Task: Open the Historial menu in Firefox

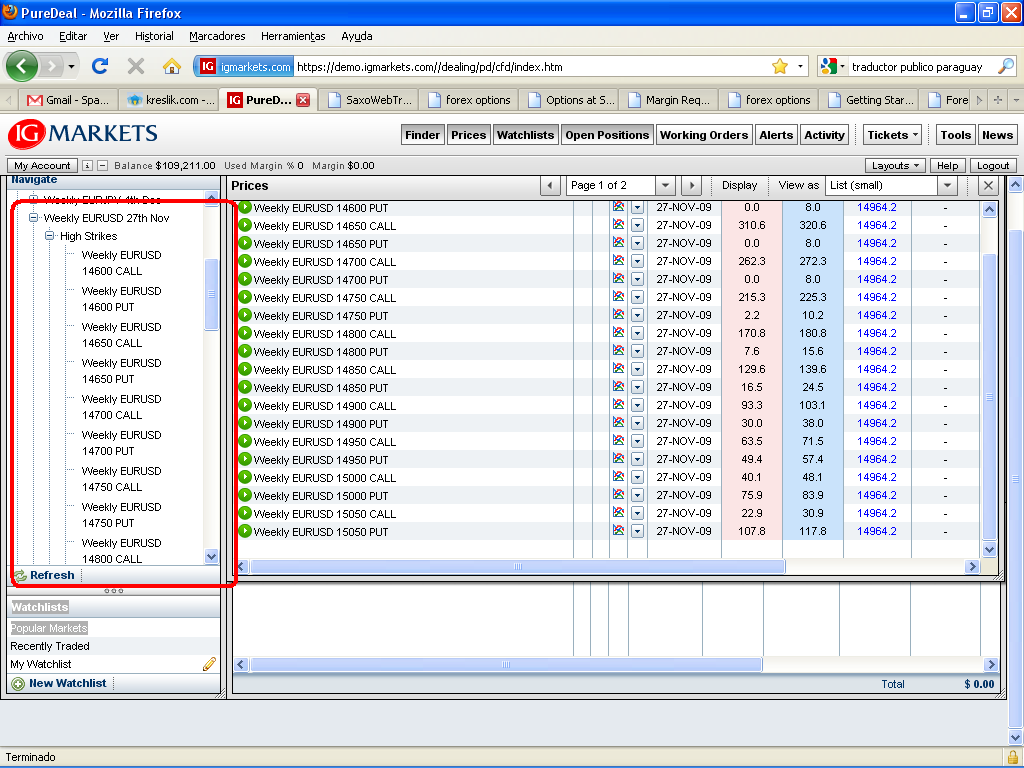Action: (x=154, y=36)
